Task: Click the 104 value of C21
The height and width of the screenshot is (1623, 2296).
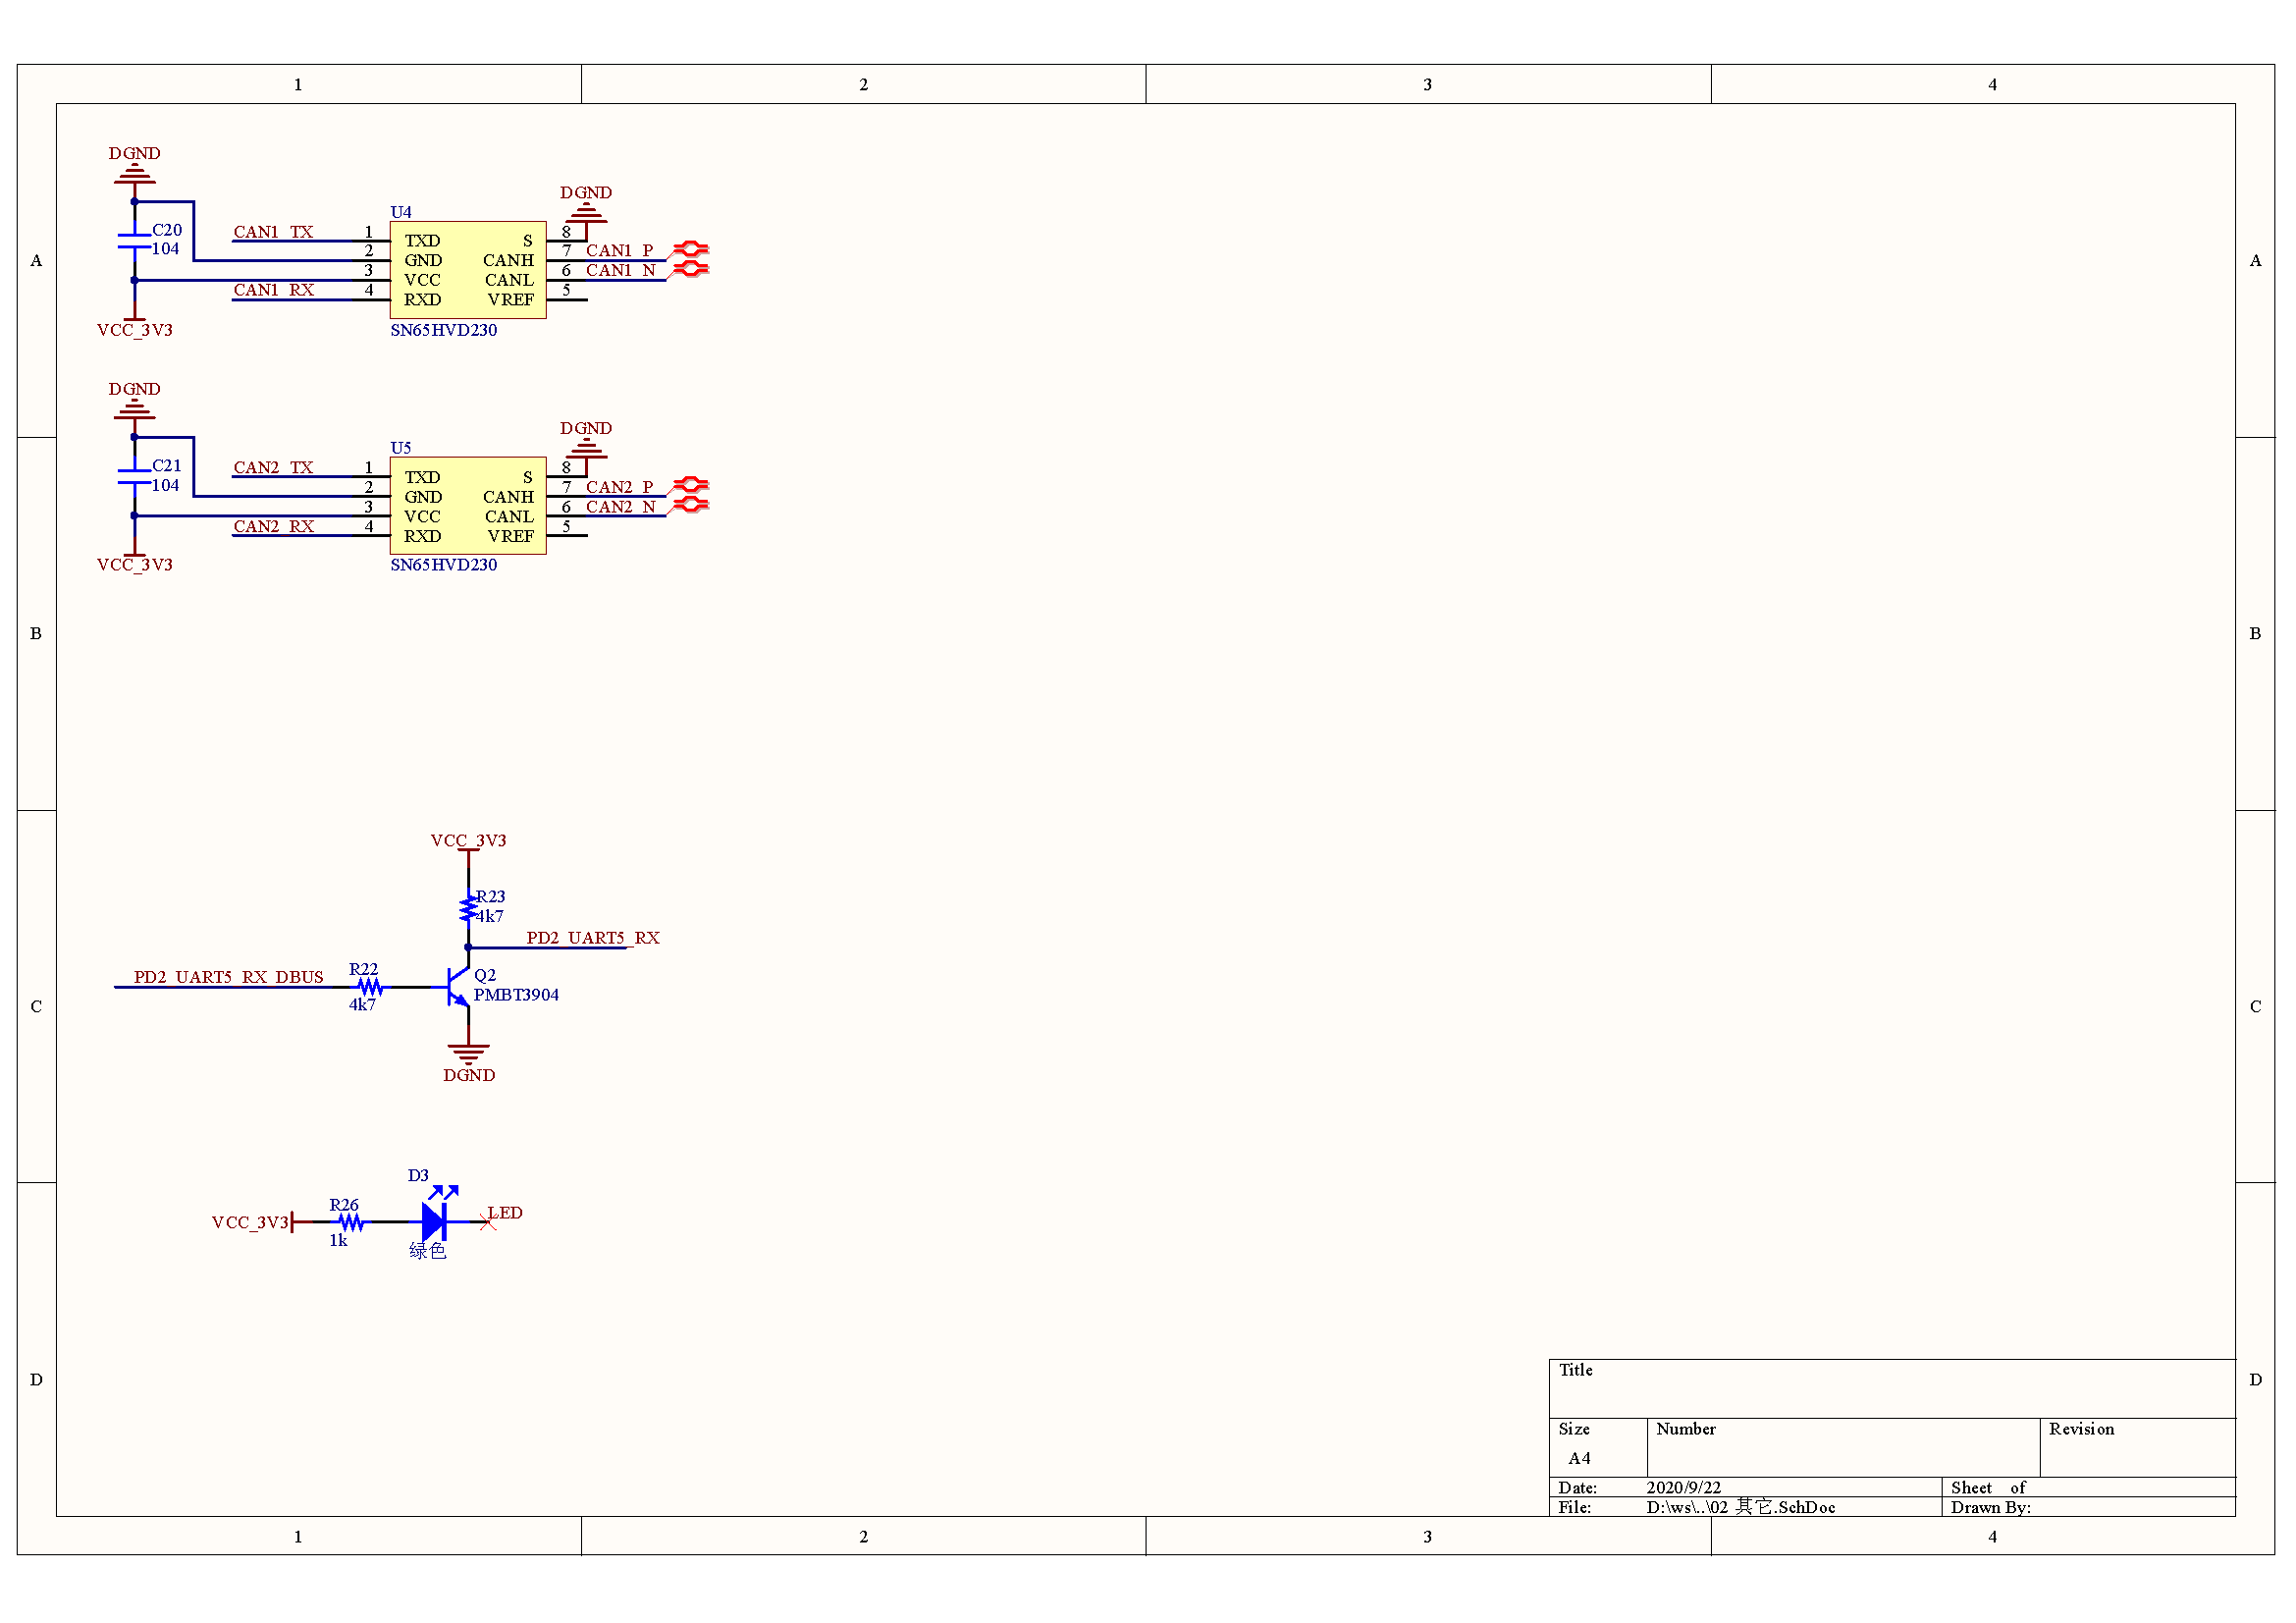Action: pos(165,485)
